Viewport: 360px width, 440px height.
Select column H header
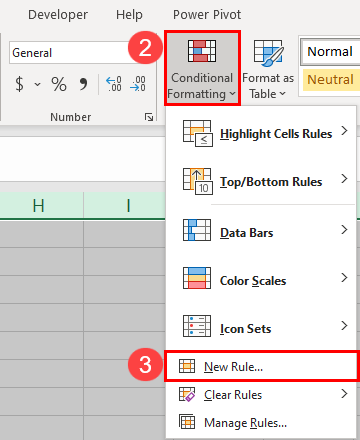pos(42,205)
